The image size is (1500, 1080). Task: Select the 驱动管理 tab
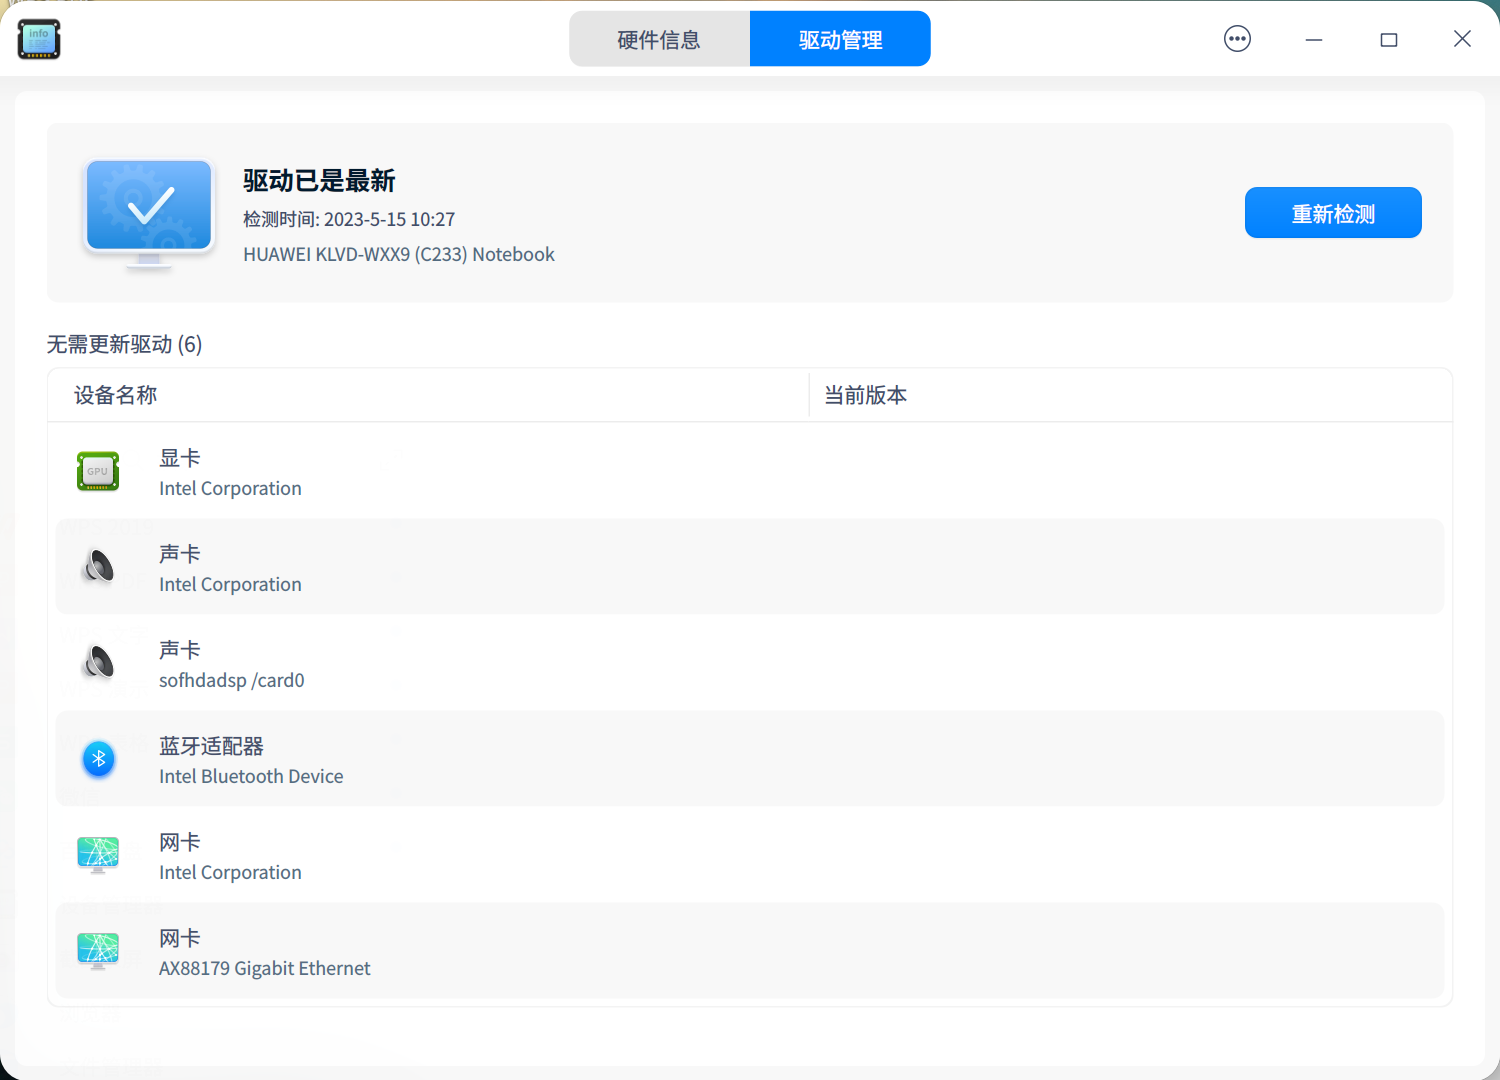pyautogui.click(x=839, y=38)
